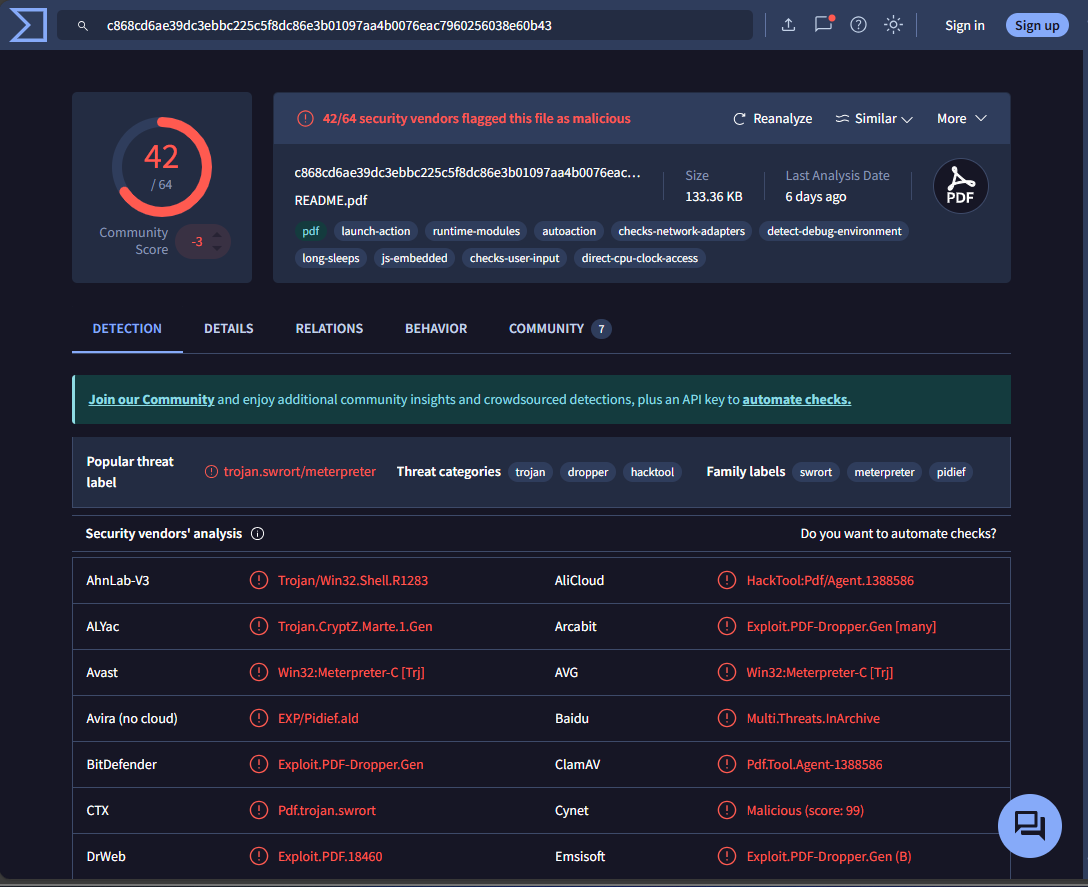Click the Sign in link
This screenshot has height=887, width=1088.
[964, 26]
